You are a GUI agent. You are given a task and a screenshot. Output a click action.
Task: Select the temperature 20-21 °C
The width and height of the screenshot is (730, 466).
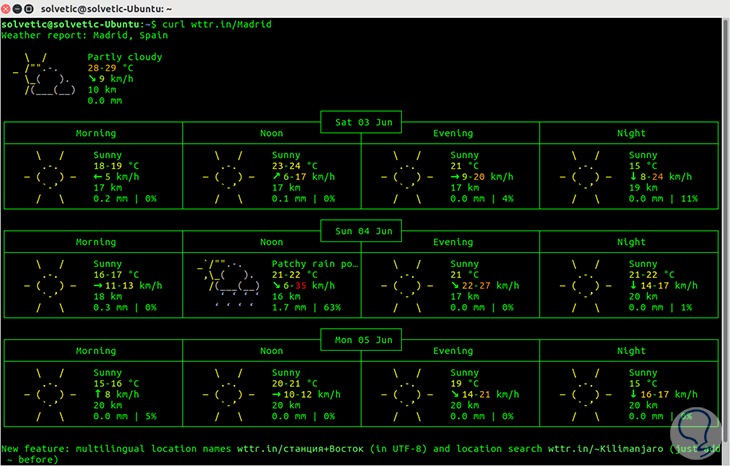click(295, 384)
